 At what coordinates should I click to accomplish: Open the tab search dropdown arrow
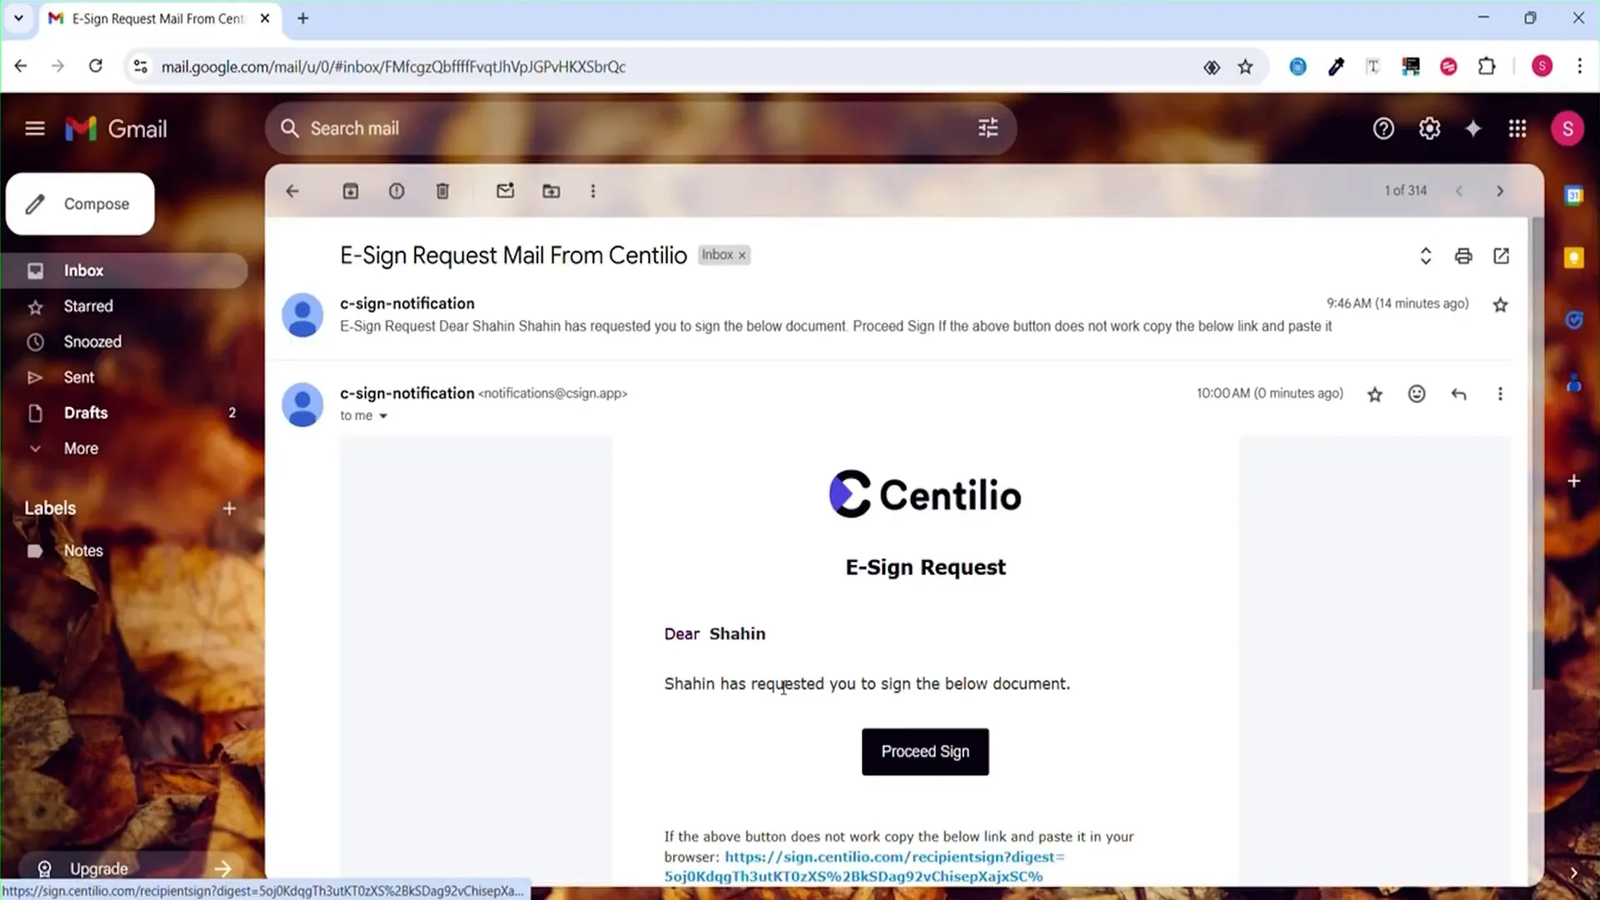[18, 18]
